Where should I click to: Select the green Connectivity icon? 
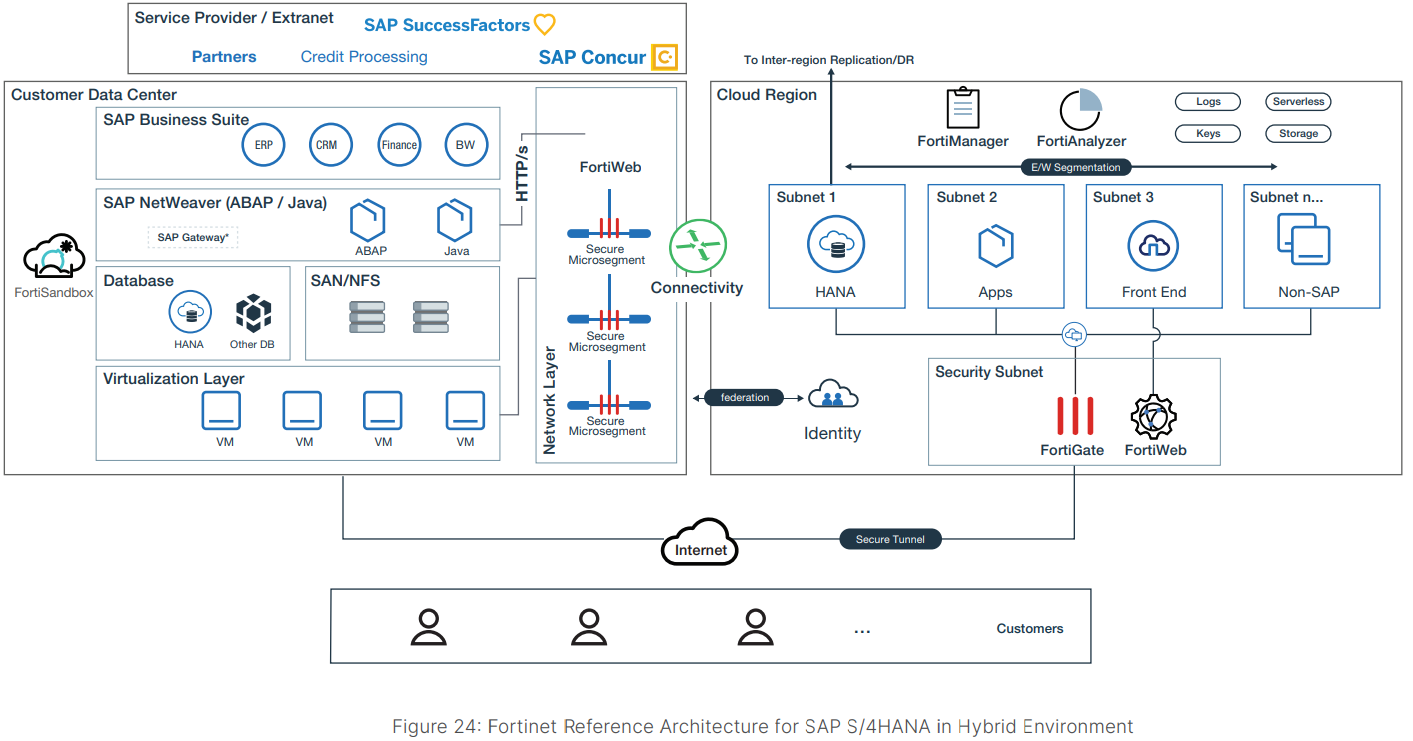[x=697, y=243]
